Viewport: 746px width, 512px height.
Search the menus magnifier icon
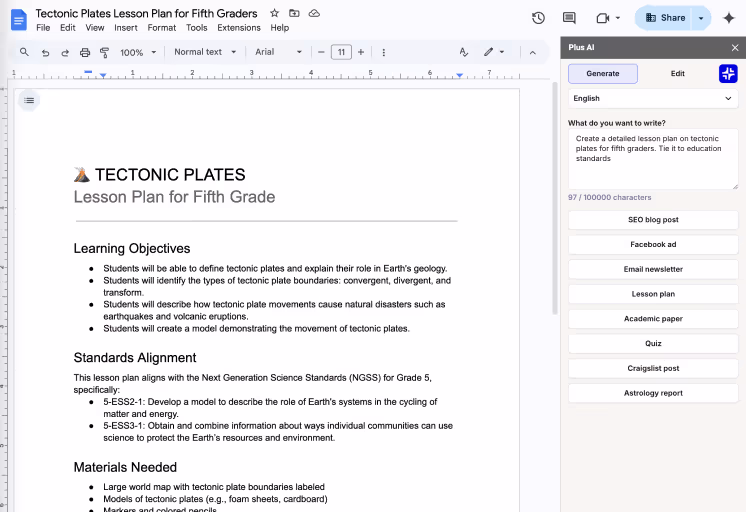coord(24,52)
